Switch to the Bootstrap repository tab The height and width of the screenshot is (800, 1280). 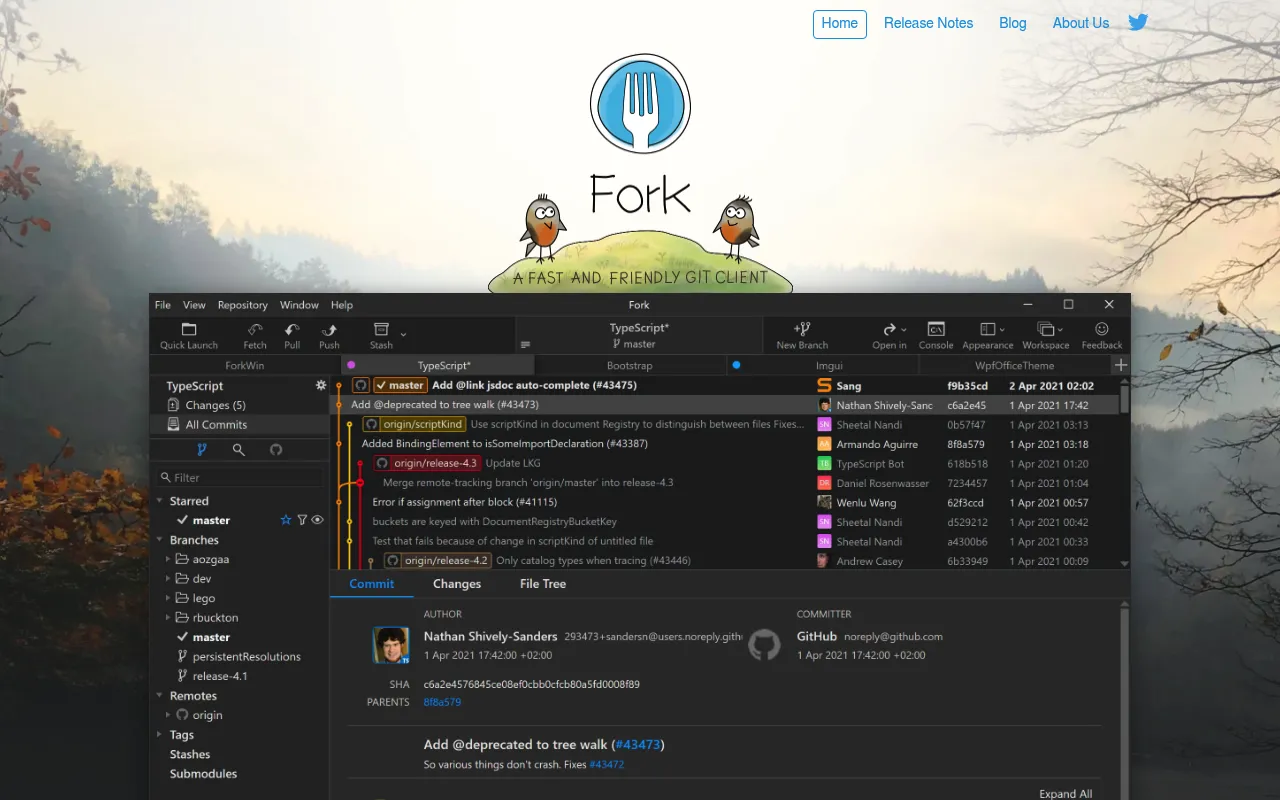tap(629, 365)
